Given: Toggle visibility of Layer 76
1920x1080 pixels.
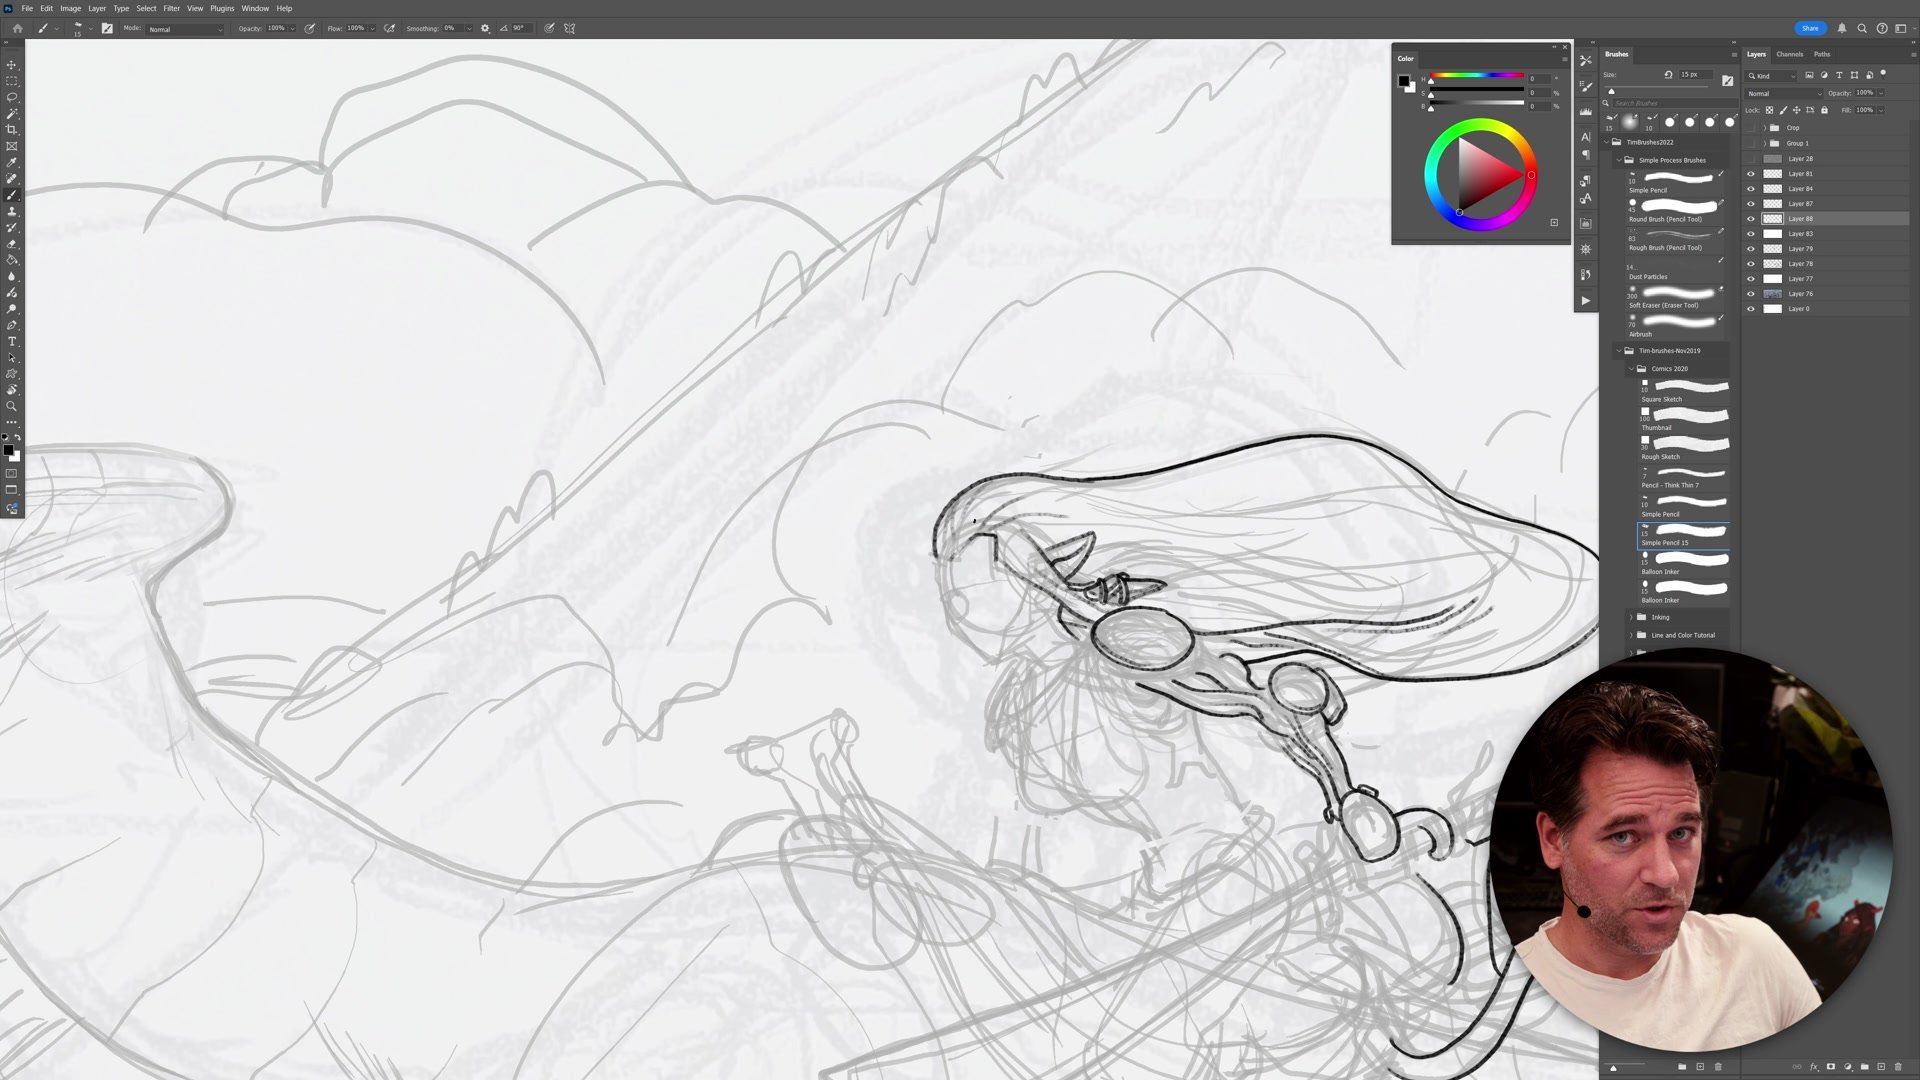Looking at the screenshot, I should click(1750, 294).
